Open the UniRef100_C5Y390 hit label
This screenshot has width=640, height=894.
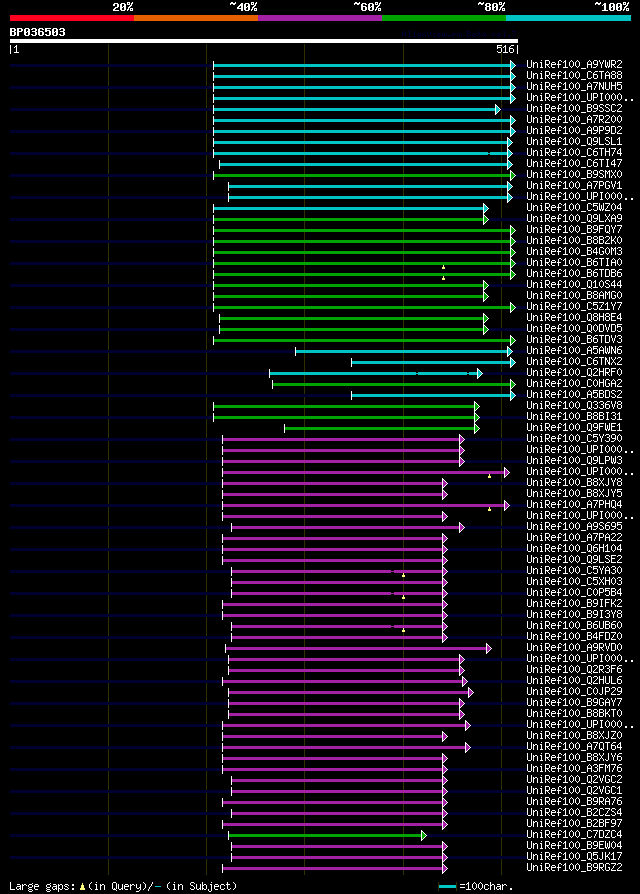[x=574, y=438]
